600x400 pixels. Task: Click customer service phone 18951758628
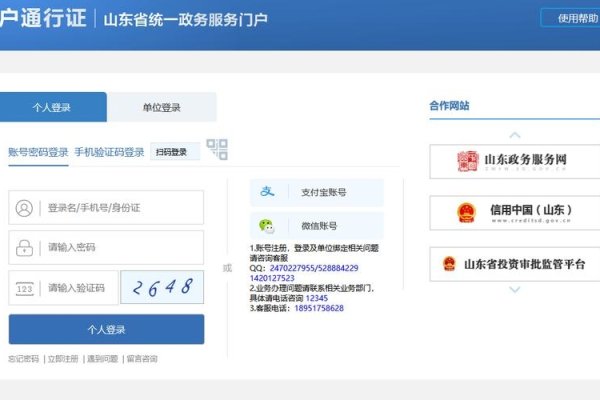tap(319, 308)
